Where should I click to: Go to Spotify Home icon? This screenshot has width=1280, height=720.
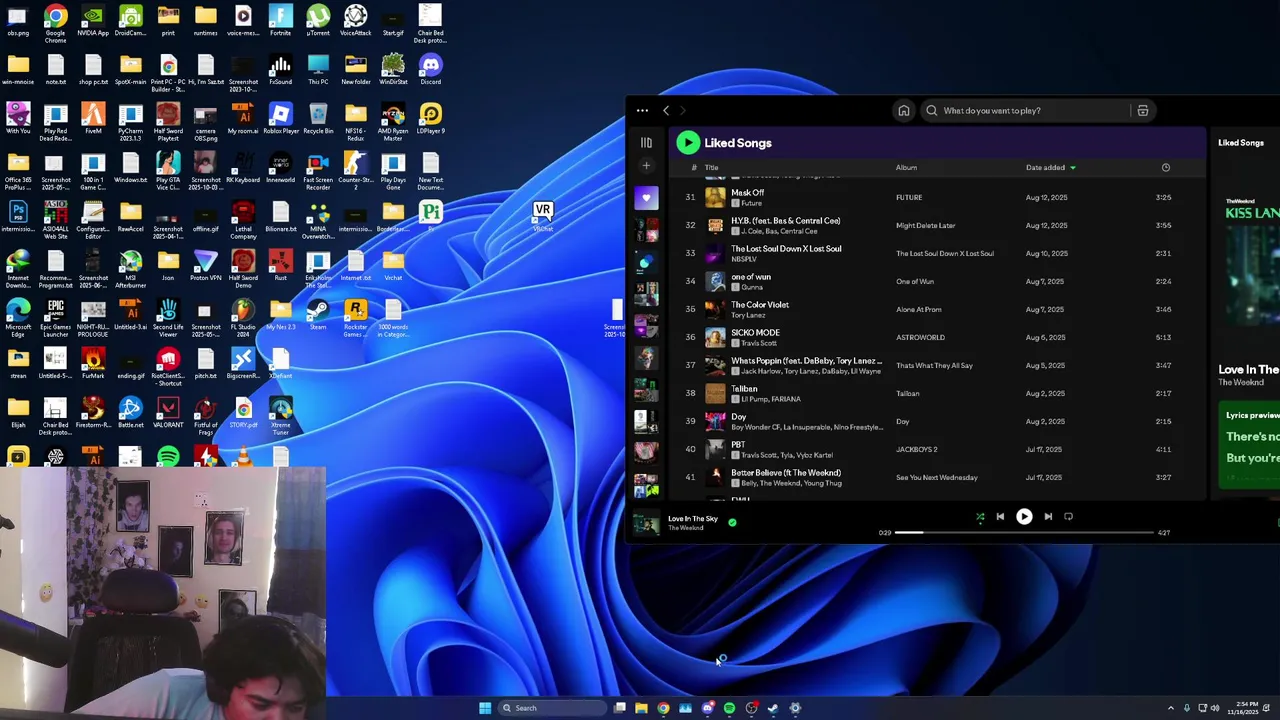click(903, 111)
